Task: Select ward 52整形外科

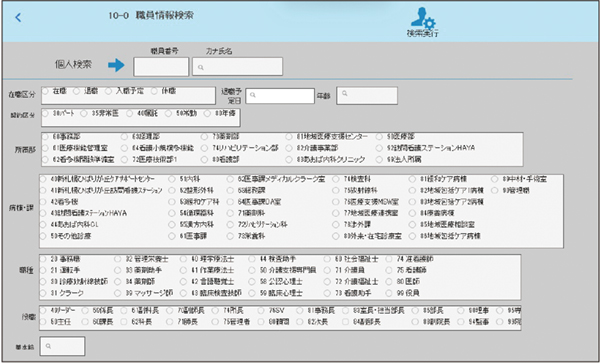Action: [172, 190]
